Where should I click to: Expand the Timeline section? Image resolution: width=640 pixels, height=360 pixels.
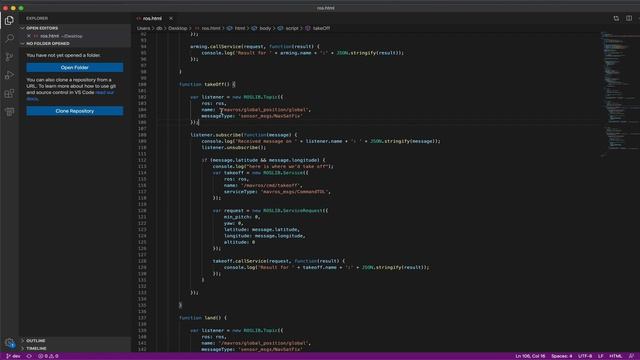pyautogui.click(x=36, y=349)
